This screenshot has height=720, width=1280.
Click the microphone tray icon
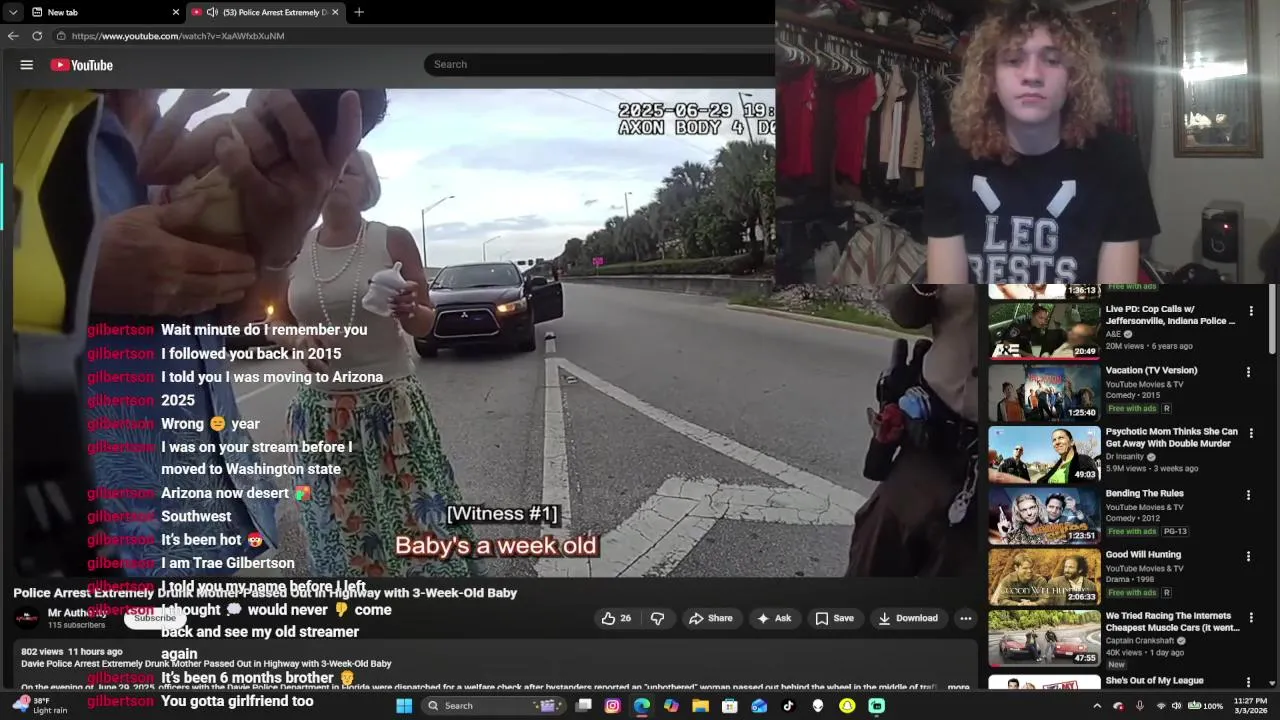pos(1140,705)
